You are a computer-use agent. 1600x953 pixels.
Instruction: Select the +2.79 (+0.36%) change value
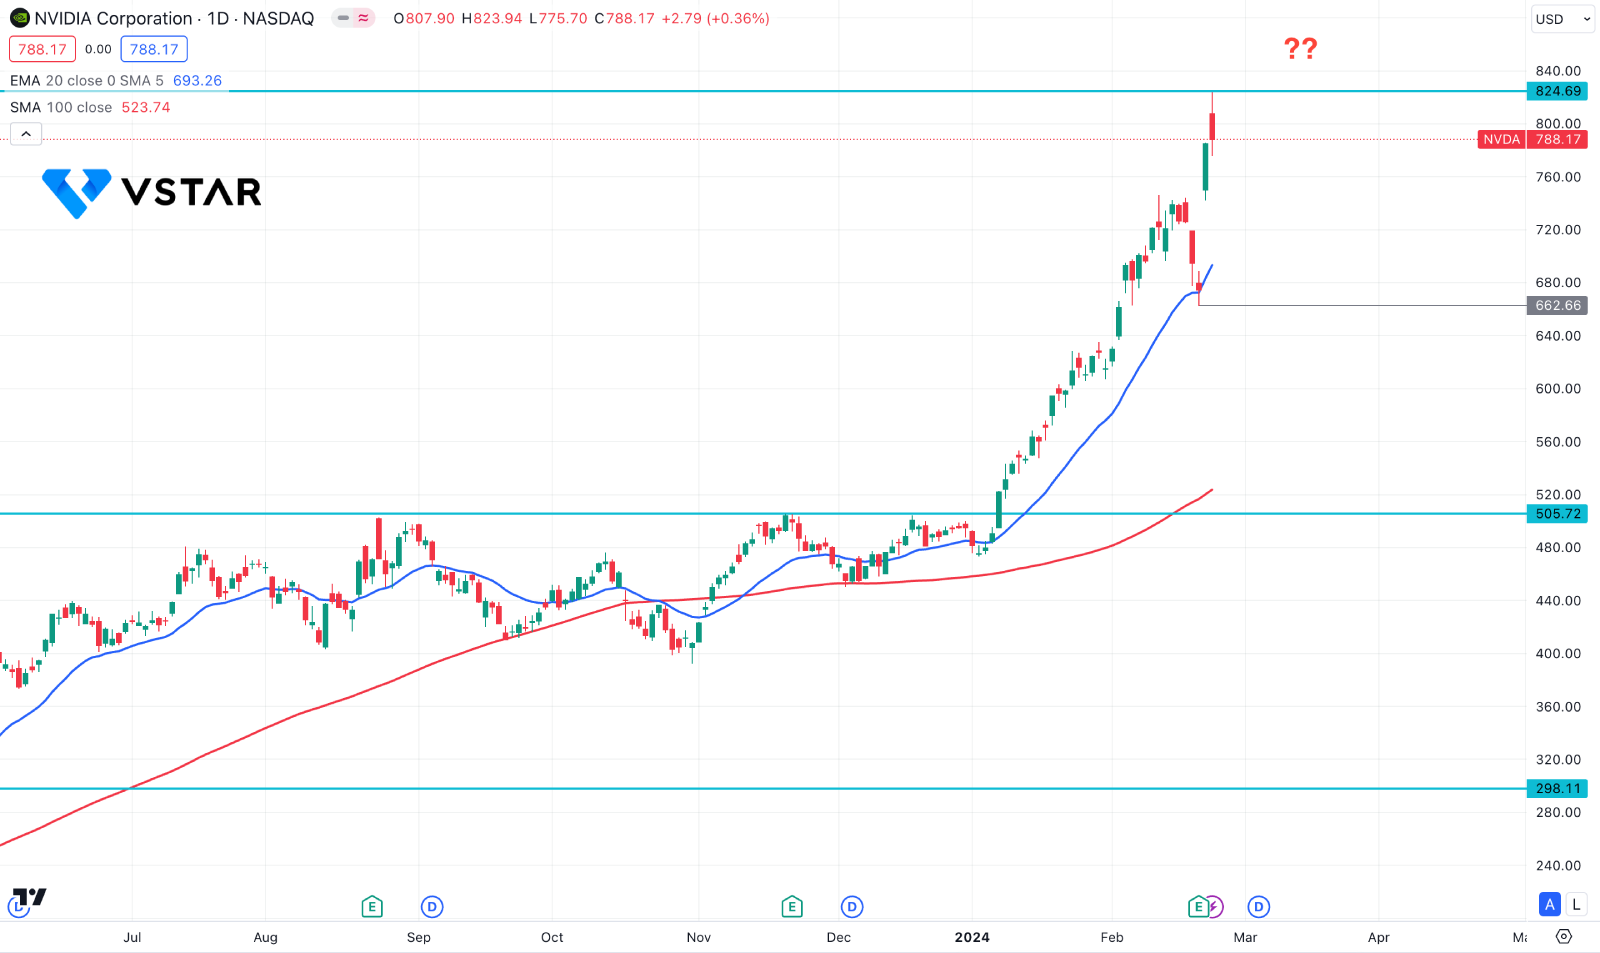(716, 18)
